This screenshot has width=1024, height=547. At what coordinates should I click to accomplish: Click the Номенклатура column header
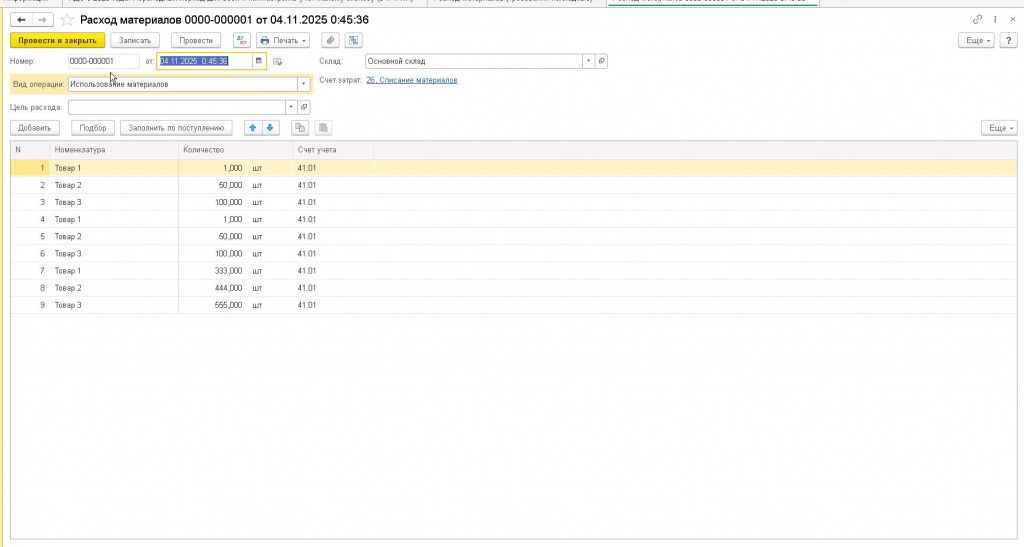pyautogui.click(x=114, y=150)
